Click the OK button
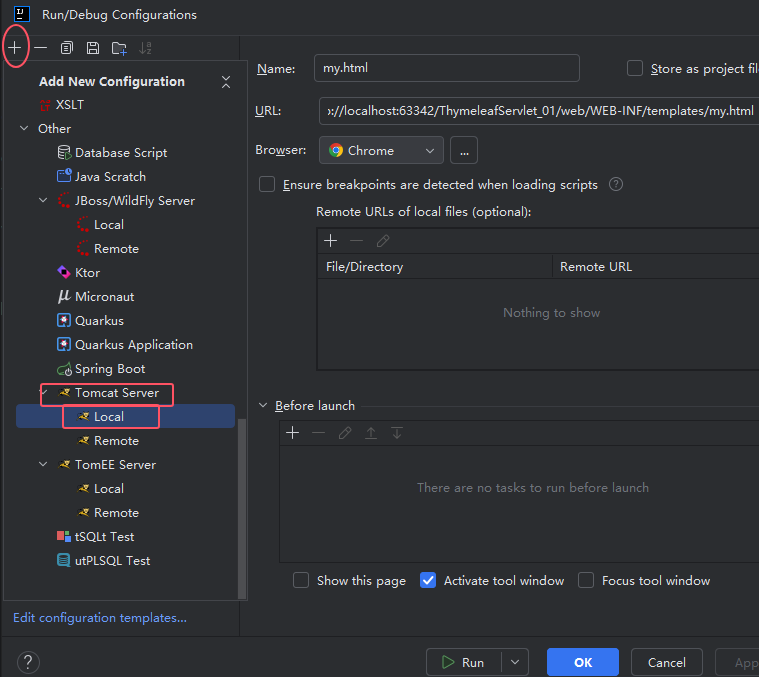 tap(583, 662)
